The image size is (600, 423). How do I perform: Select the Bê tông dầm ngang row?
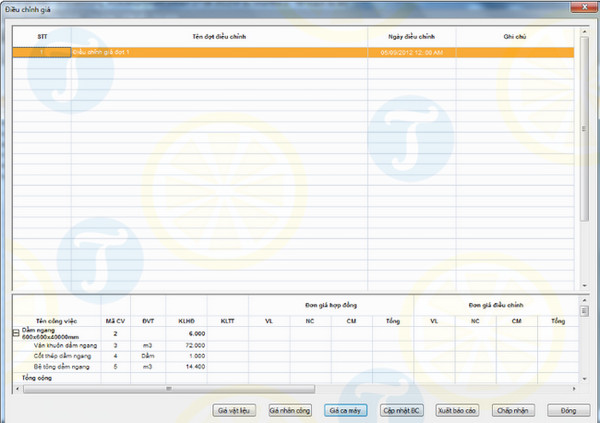[x=60, y=366]
